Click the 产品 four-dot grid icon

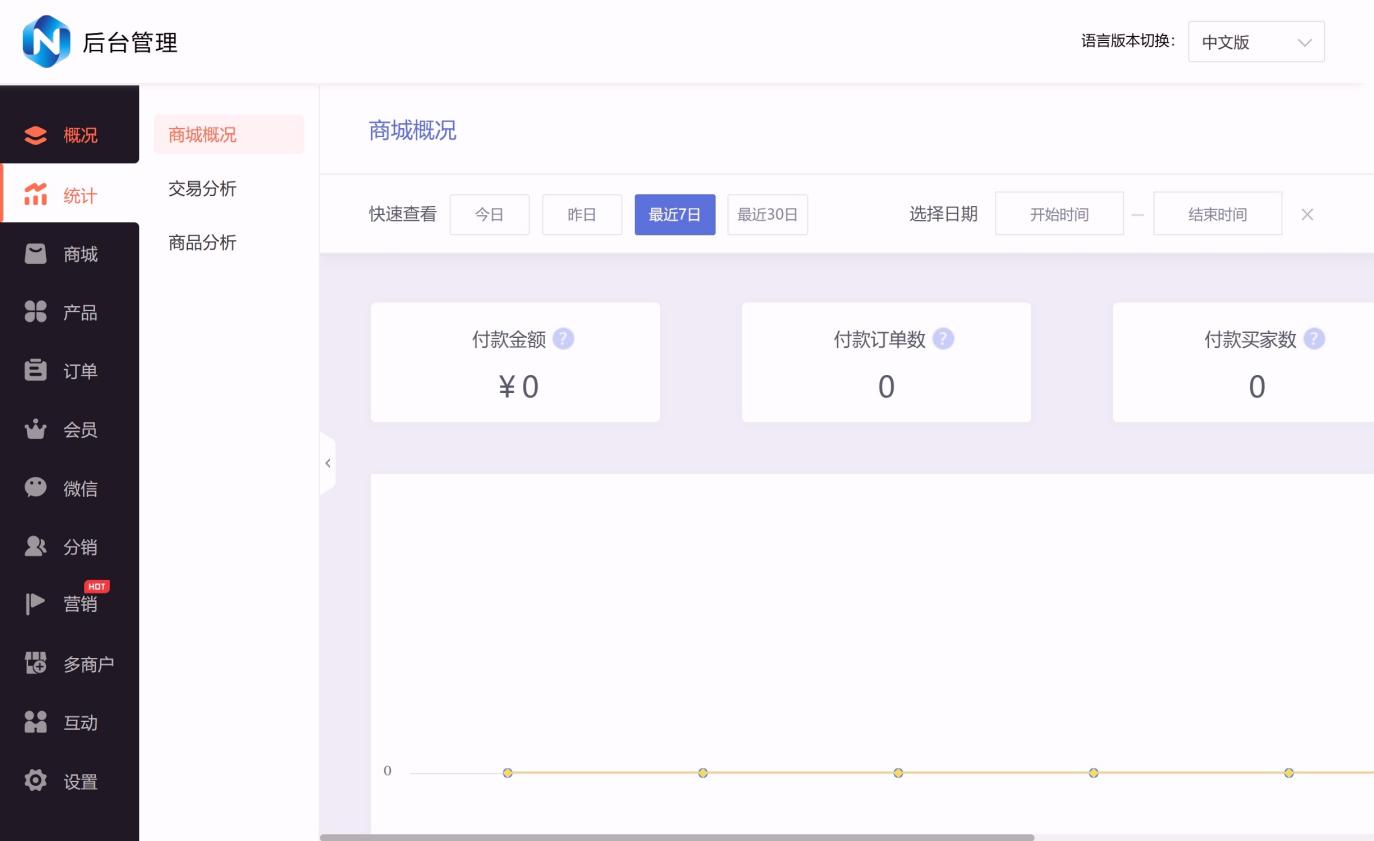pyautogui.click(x=36, y=313)
